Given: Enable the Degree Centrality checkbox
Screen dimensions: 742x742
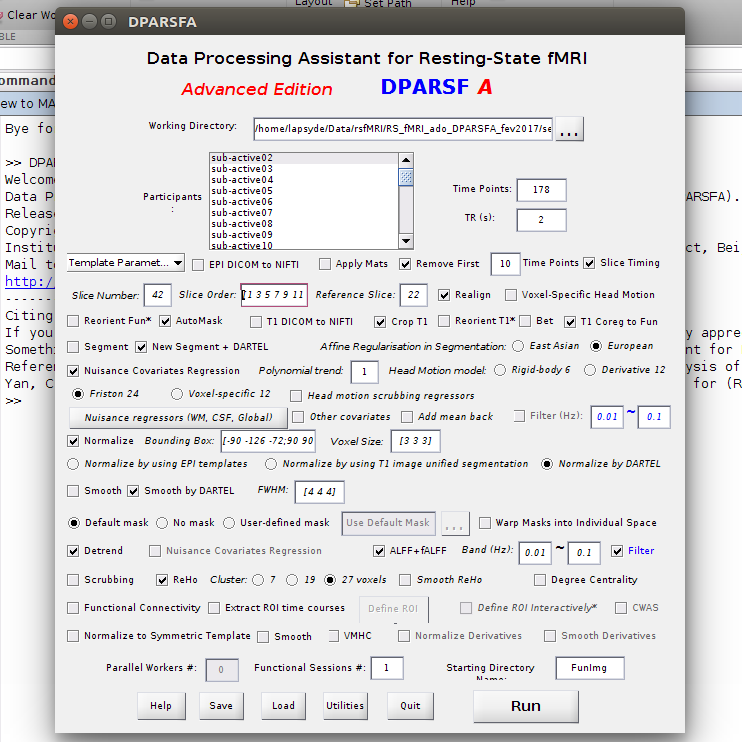Looking at the screenshot, I should pos(539,580).
